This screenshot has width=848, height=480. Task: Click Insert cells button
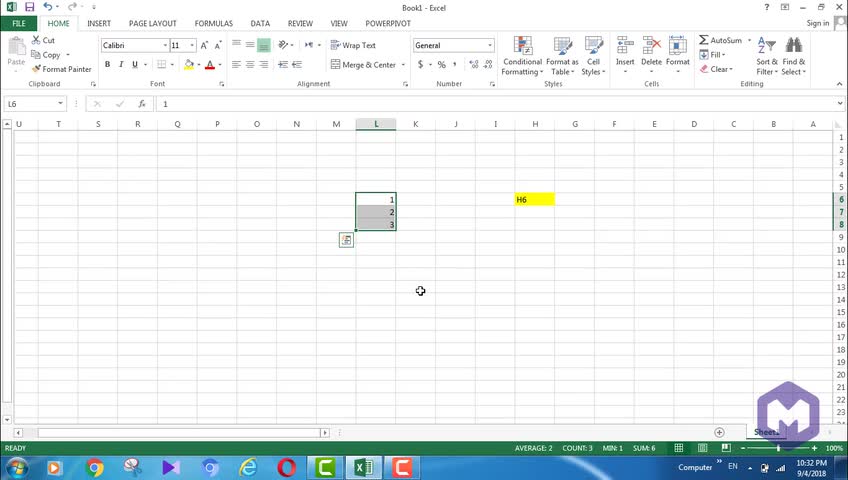(x=625, y=56)
